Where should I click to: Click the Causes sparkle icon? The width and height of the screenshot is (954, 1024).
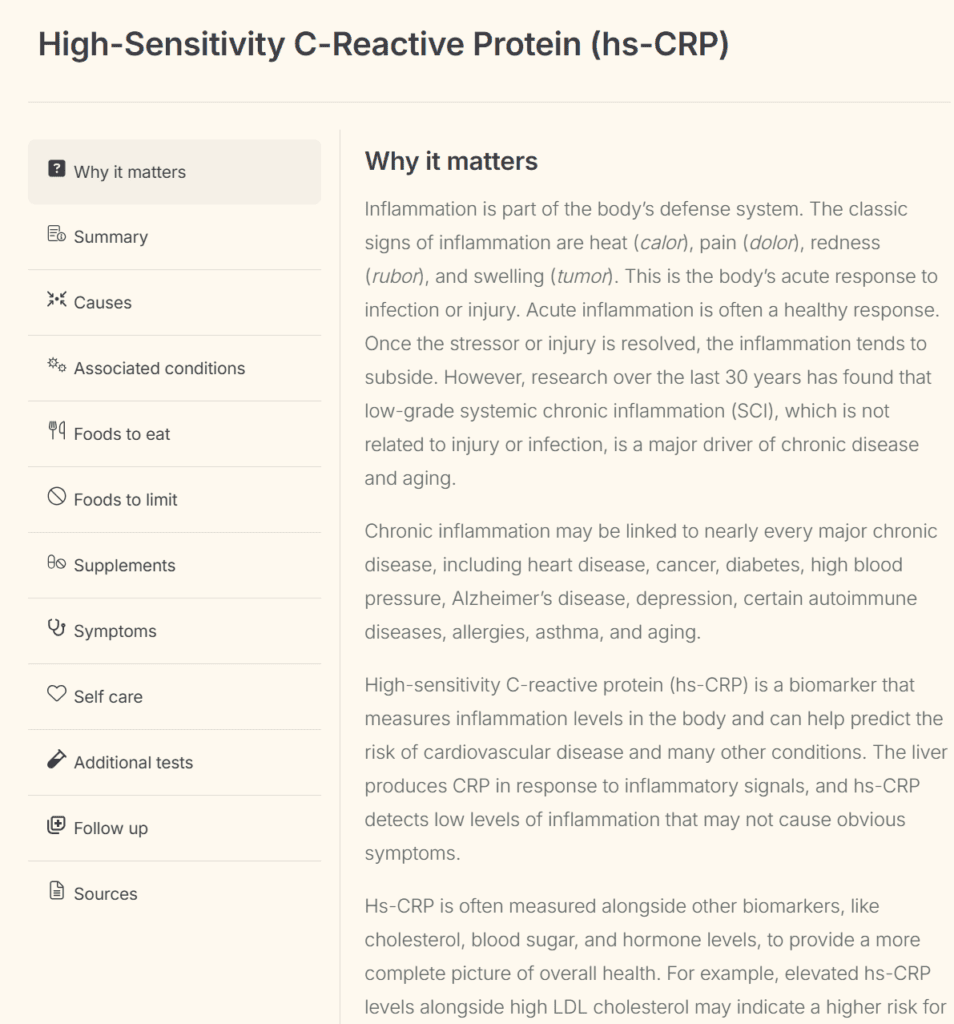[x=57, y=300]
